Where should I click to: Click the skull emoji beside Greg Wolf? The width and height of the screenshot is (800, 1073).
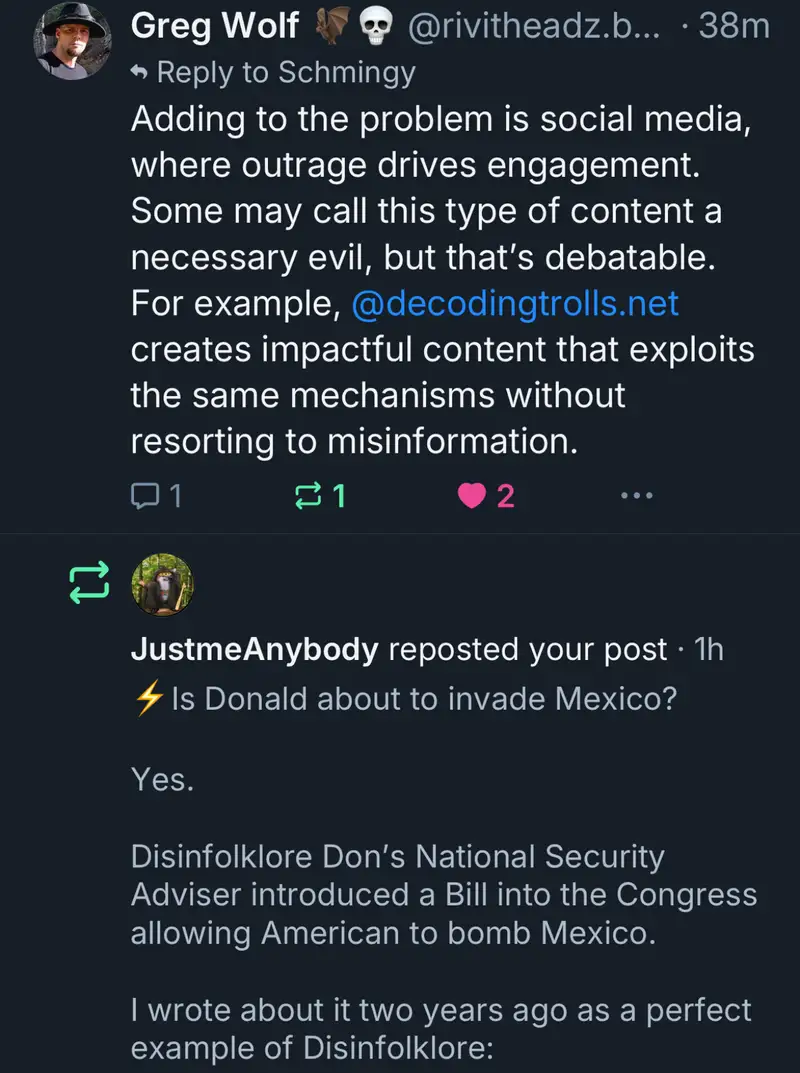coord(379,25)
